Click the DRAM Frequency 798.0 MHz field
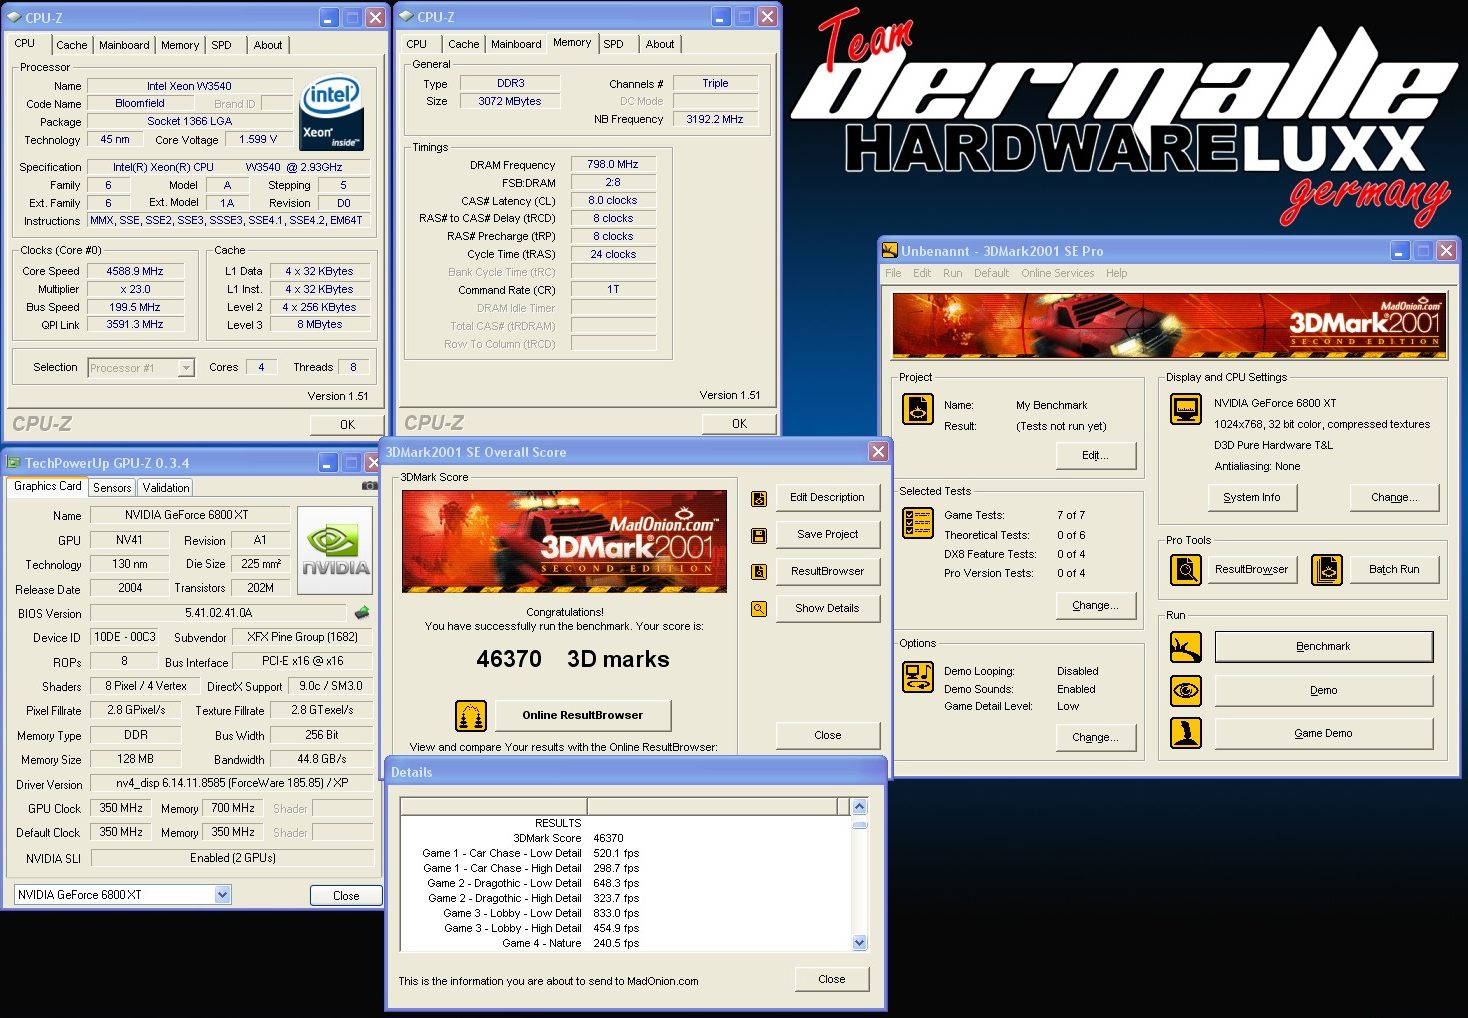 613,164
